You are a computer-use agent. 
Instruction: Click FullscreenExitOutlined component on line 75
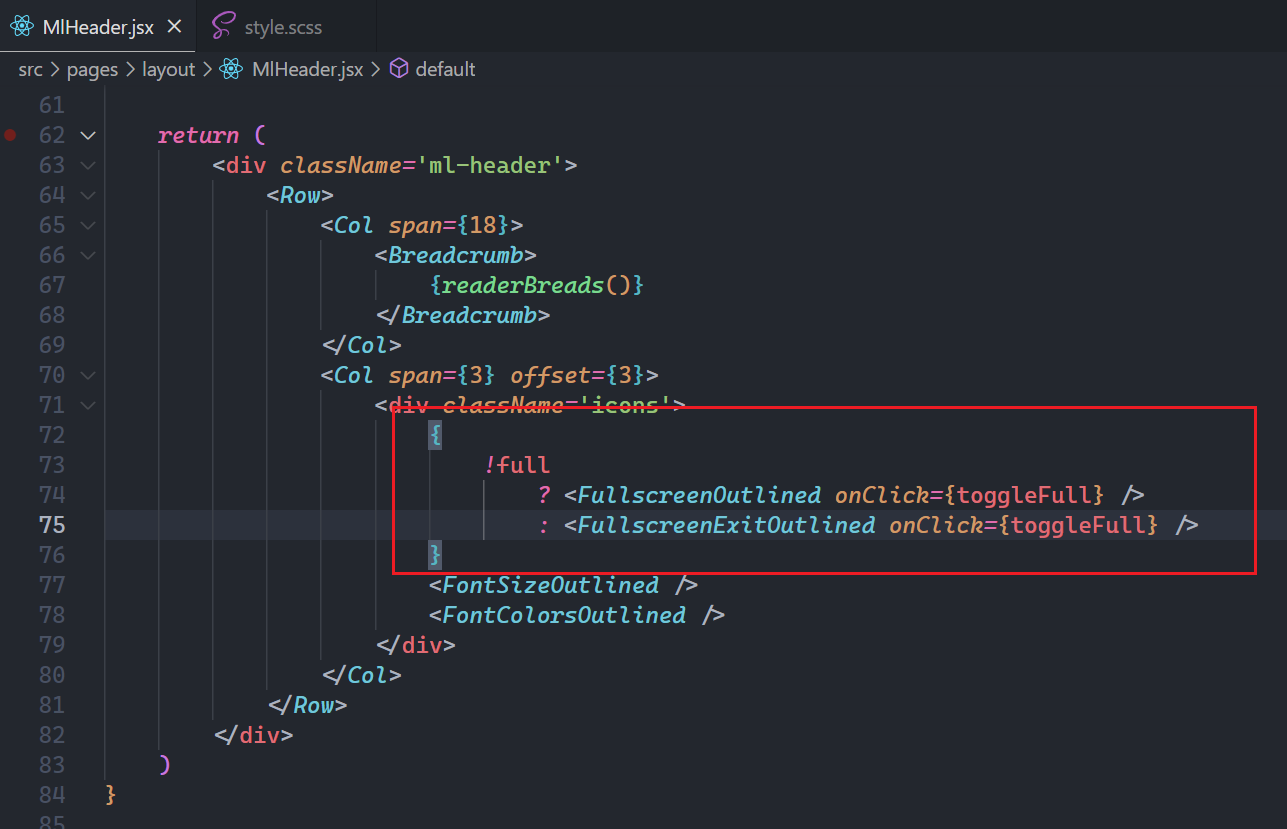tap(726, 525)
